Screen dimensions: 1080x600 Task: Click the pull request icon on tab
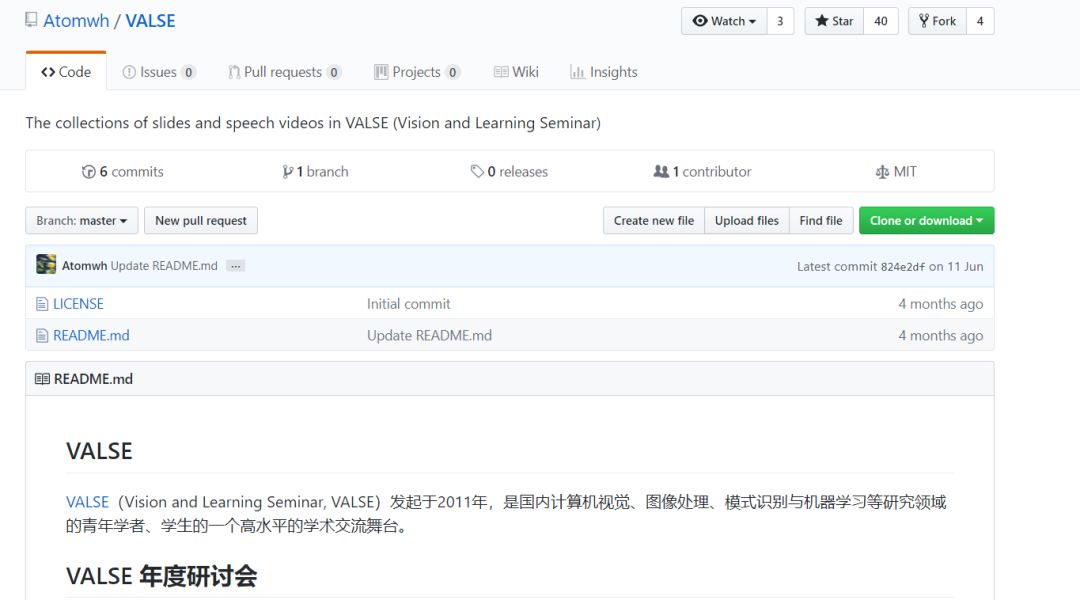click(x=234, y=72)
